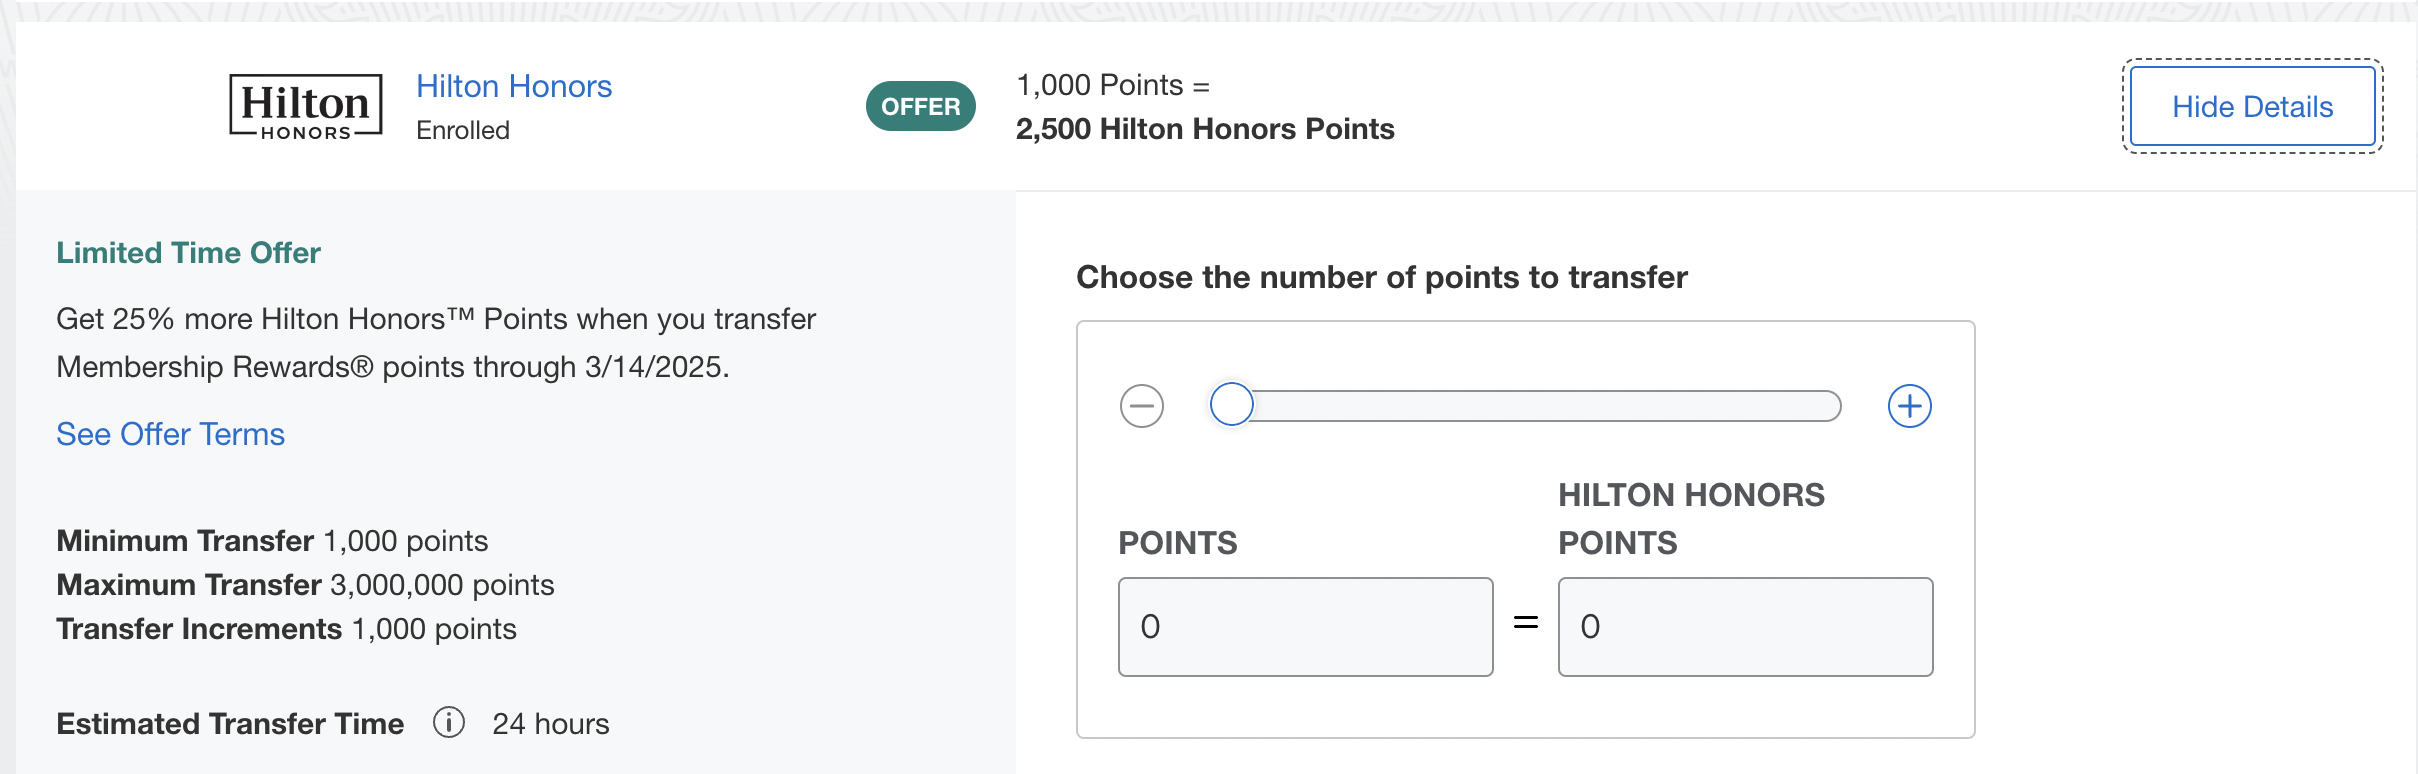
Task: Click the Hilton Honors logo
Action: pyautogui.click(x=305, y=106)
